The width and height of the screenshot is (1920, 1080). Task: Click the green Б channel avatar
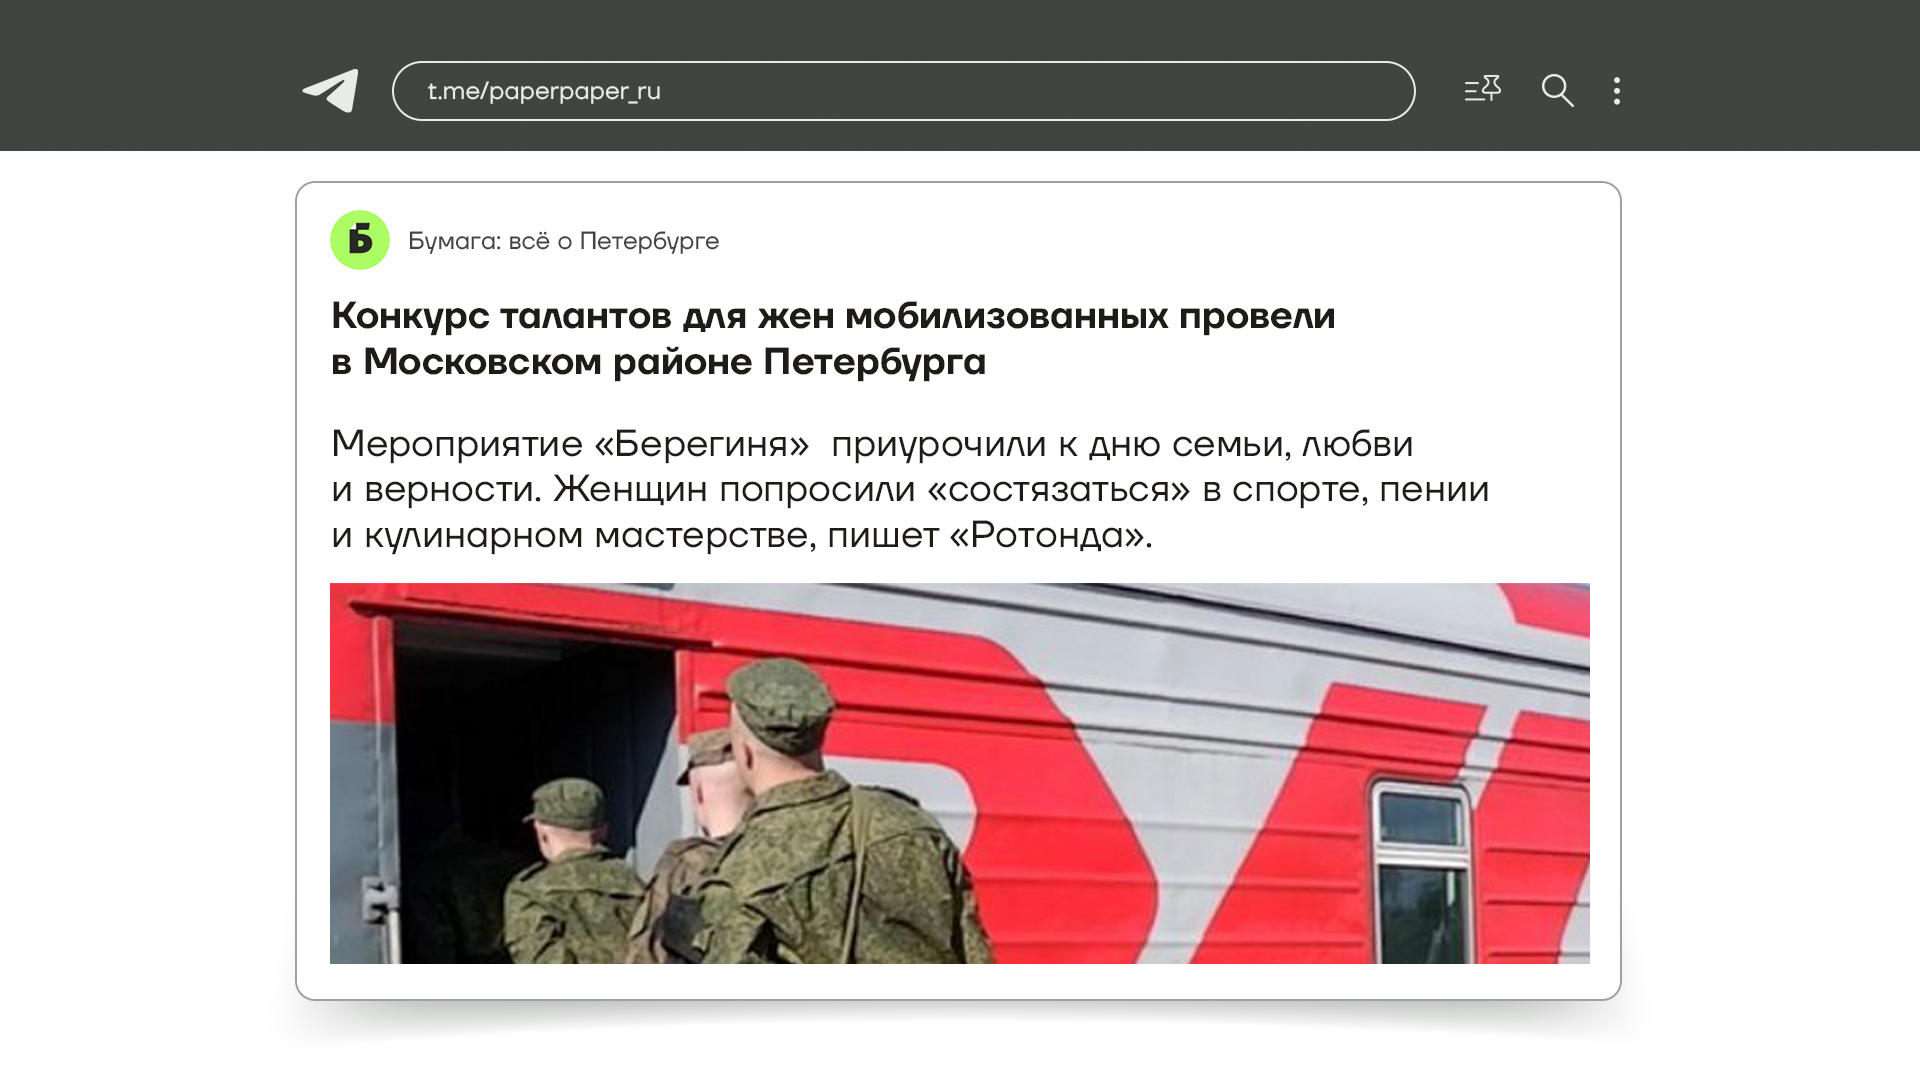tap(360, 240)
